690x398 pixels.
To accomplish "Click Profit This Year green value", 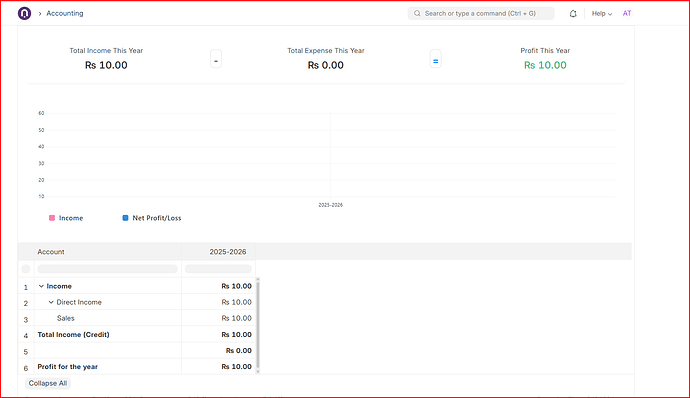I will 545,65.
